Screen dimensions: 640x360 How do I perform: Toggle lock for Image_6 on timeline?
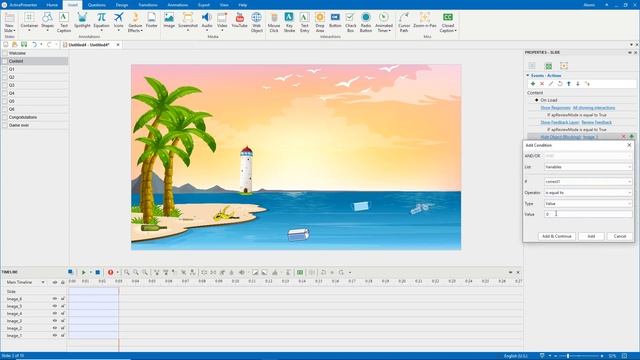pyautogui.click(x=63, y=299)
